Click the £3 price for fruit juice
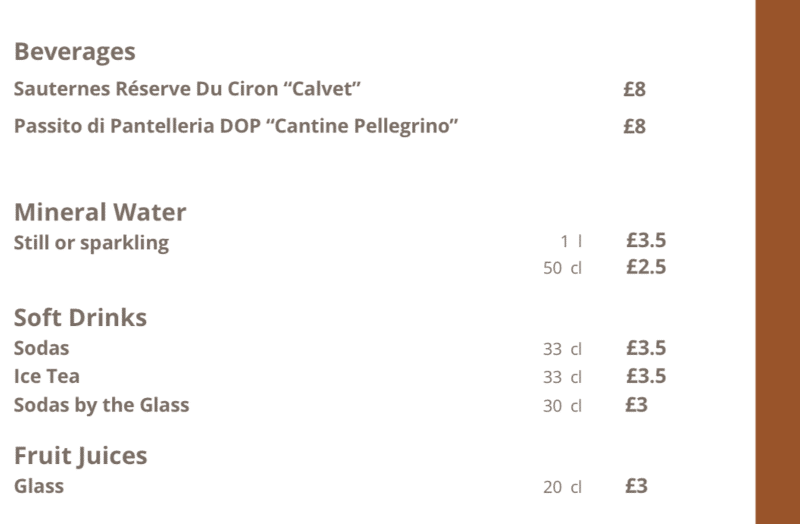 pos(636,486)
